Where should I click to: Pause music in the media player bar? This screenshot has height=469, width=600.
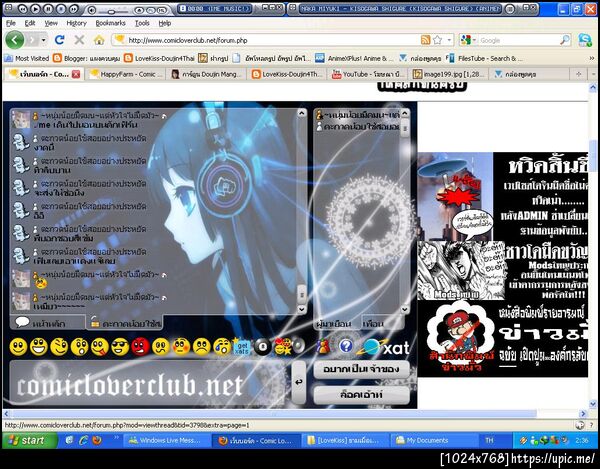(47, 9)
